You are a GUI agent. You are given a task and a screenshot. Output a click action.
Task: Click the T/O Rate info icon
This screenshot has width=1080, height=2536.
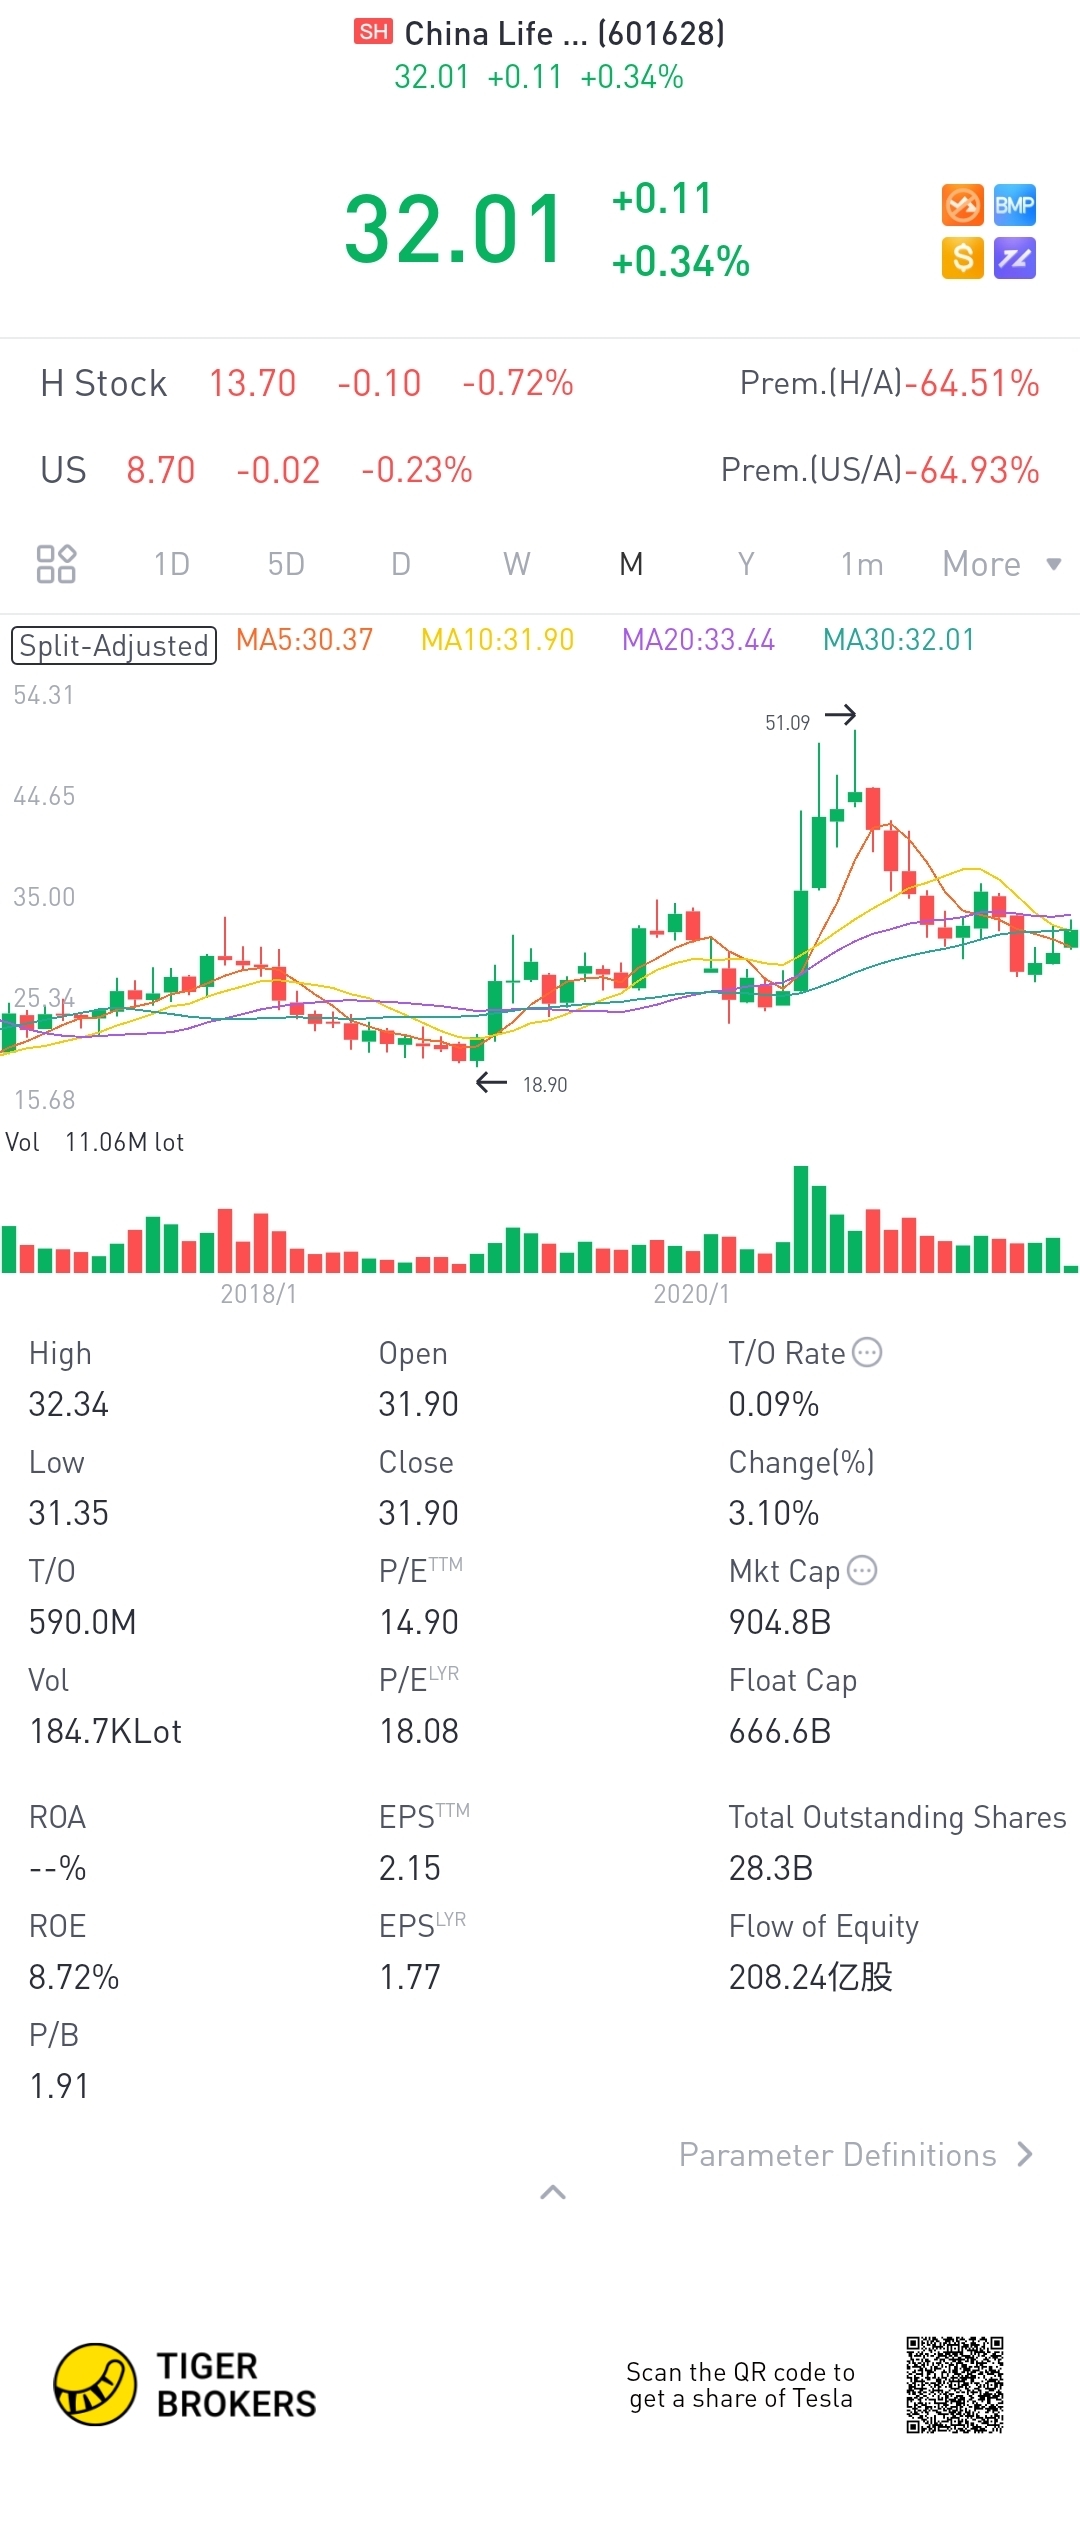pos(867,1353)
